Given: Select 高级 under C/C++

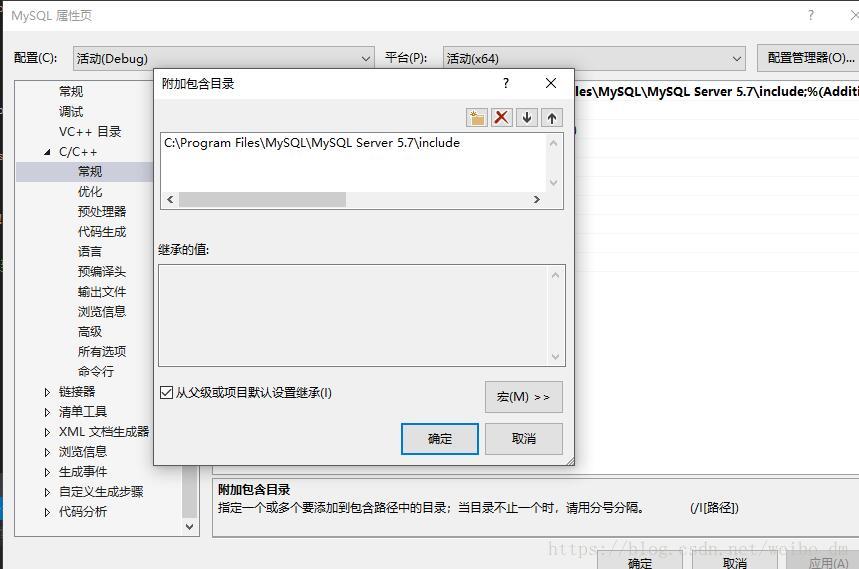Looking at the screenshot, I should pos(90,331).
